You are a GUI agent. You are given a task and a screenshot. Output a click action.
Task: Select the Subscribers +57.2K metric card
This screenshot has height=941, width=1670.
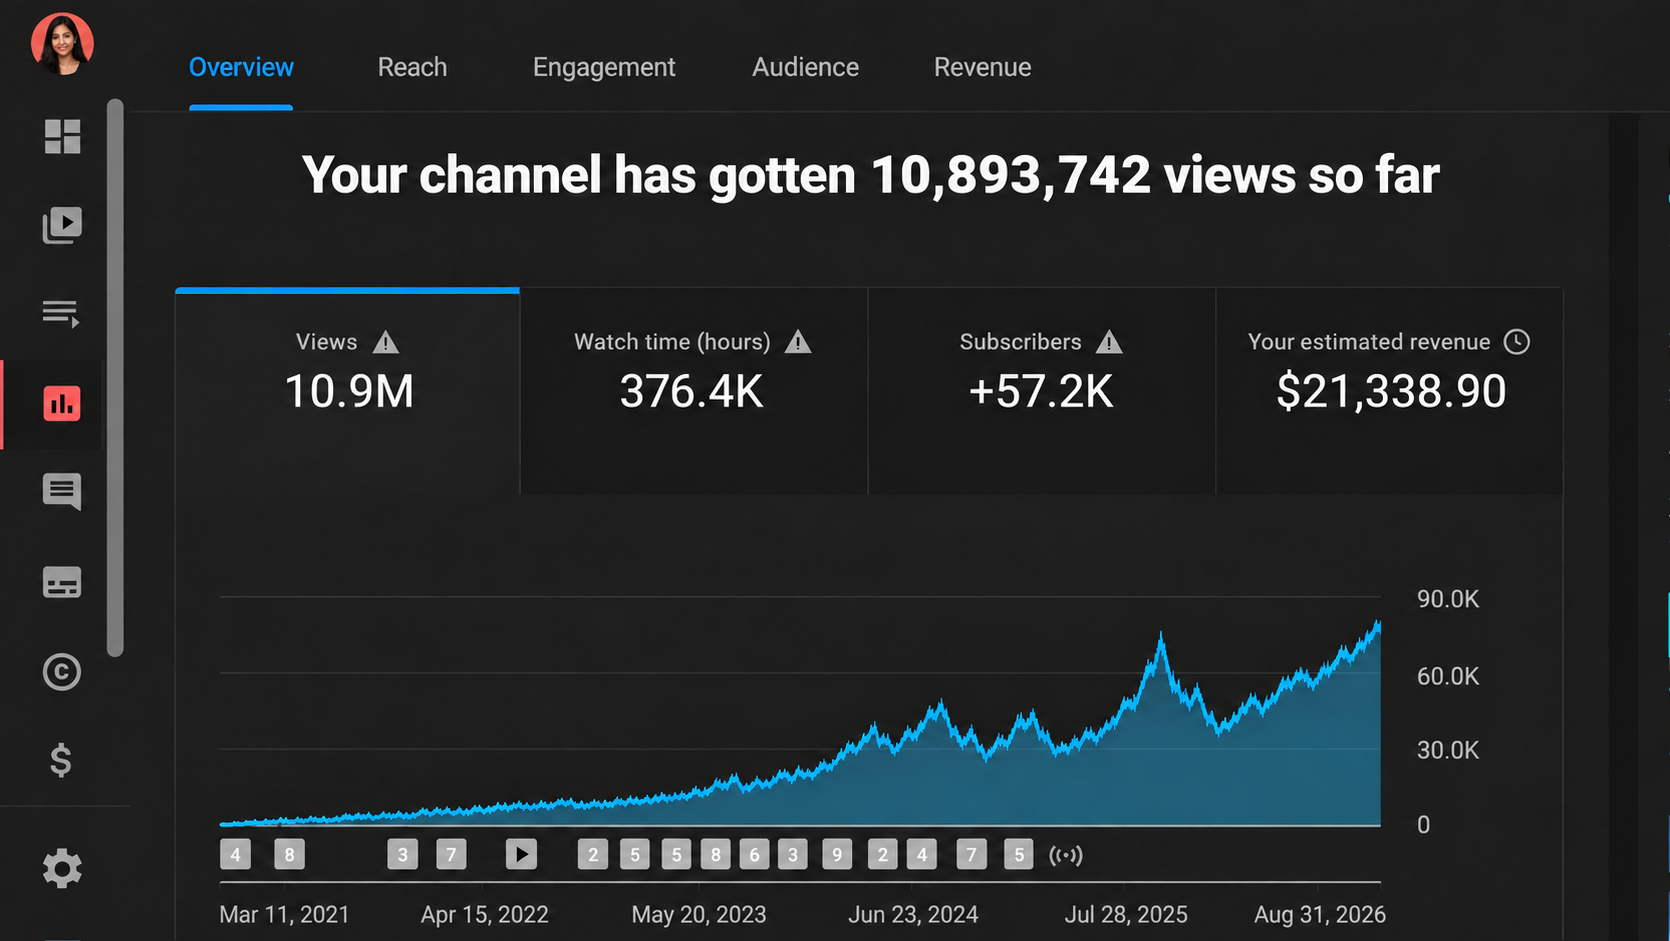click(1041, 391)
